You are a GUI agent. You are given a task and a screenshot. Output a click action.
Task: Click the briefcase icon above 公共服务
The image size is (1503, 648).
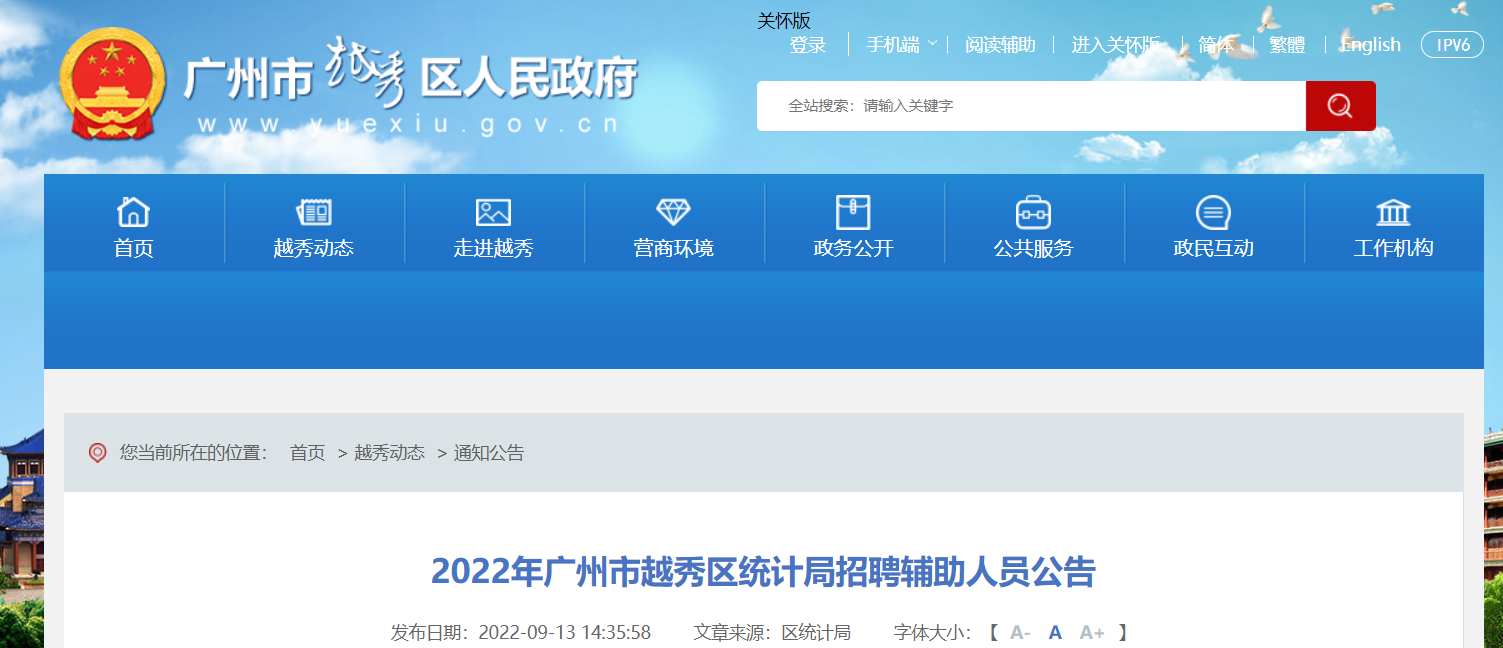pos(1033,212)
